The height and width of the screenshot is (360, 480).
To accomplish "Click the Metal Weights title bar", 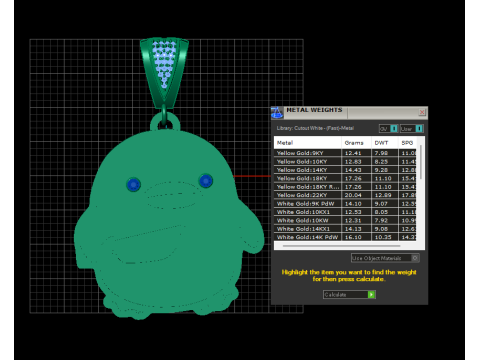I will (x=350, y=112).
